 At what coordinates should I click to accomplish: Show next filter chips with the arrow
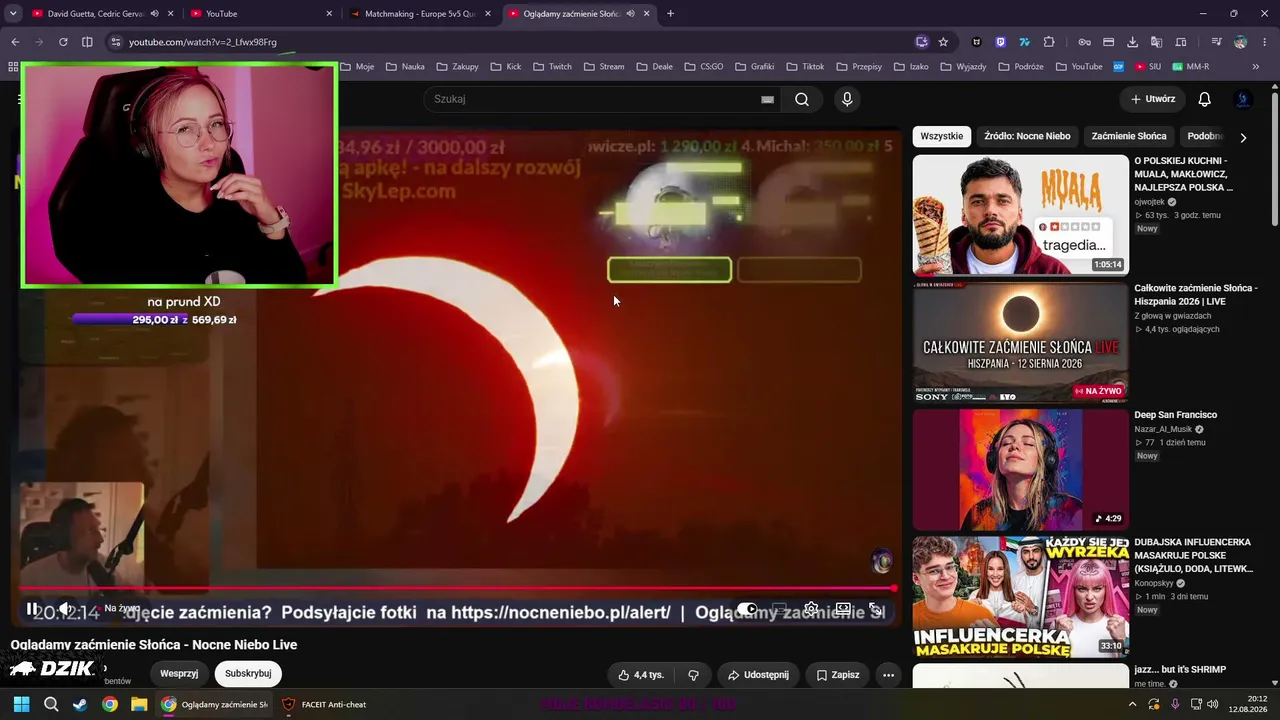(x=1243, y=137)
